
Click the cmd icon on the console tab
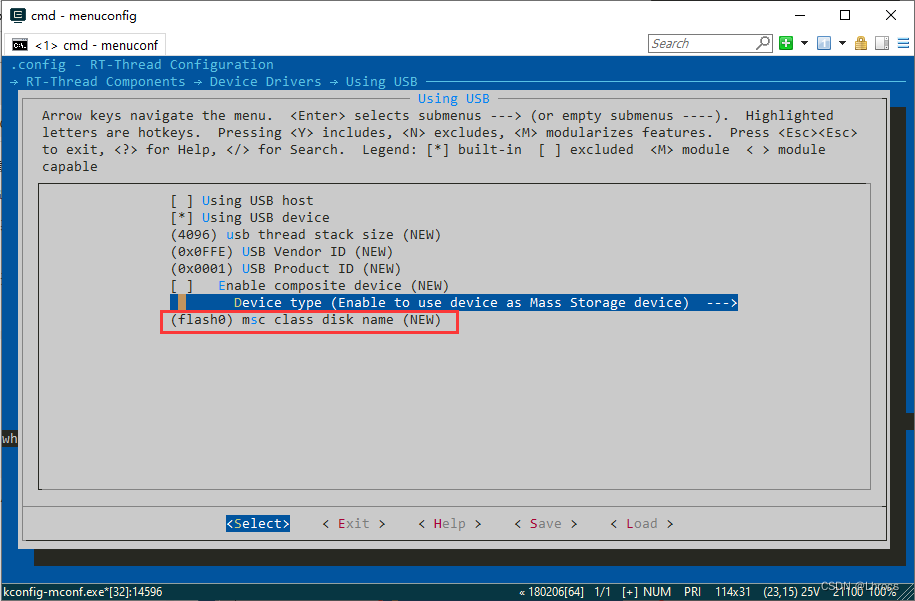[x=20, y=45]
